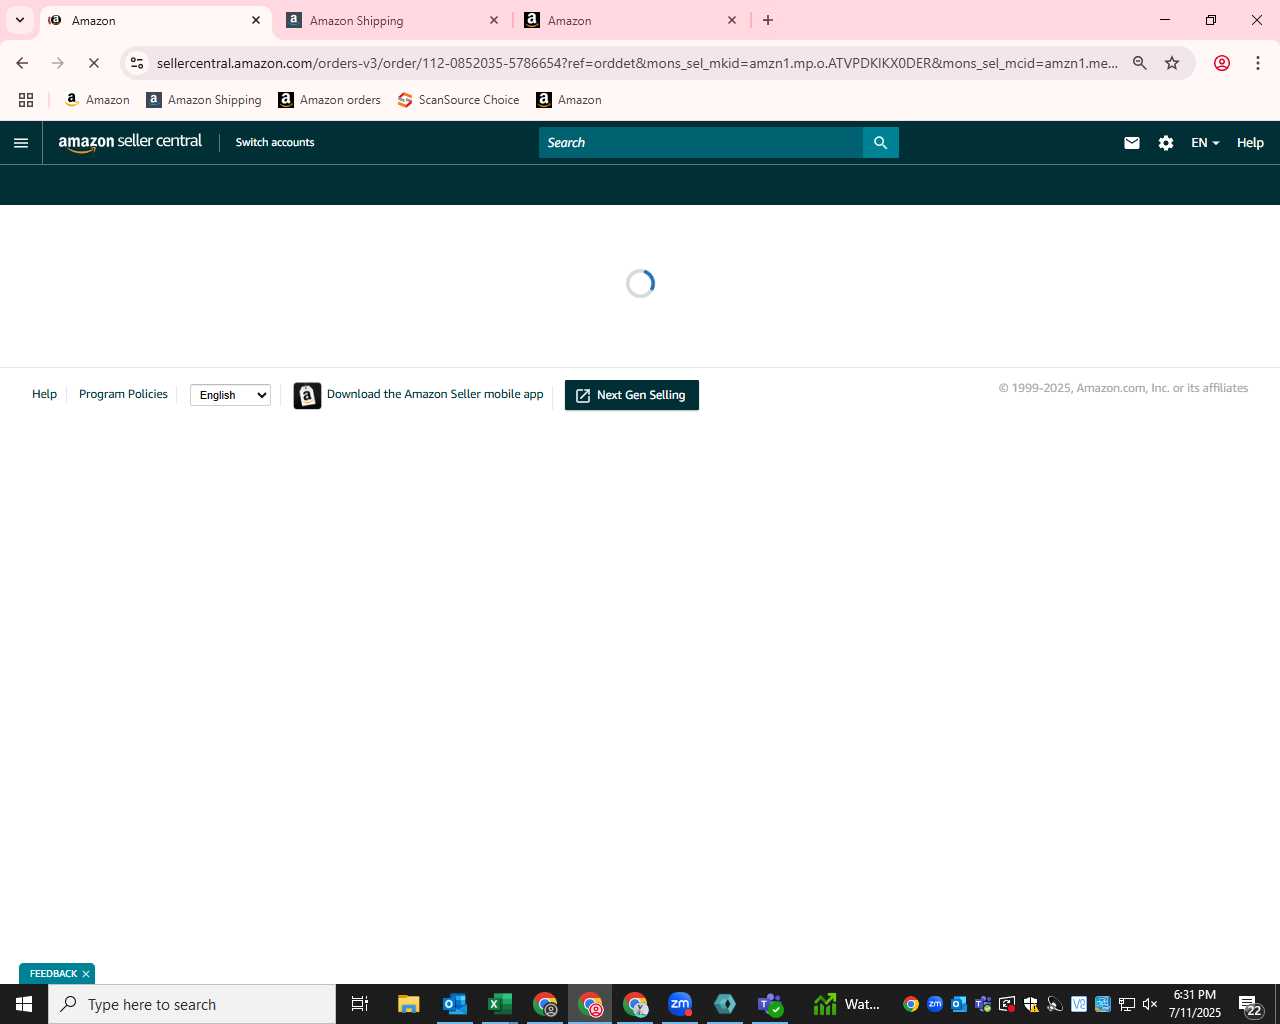Image resolution: width=1280 pixels, height=1024 pixels.
Task: Open Chrome three-dot menu
Action: [x=1258, y=63]
